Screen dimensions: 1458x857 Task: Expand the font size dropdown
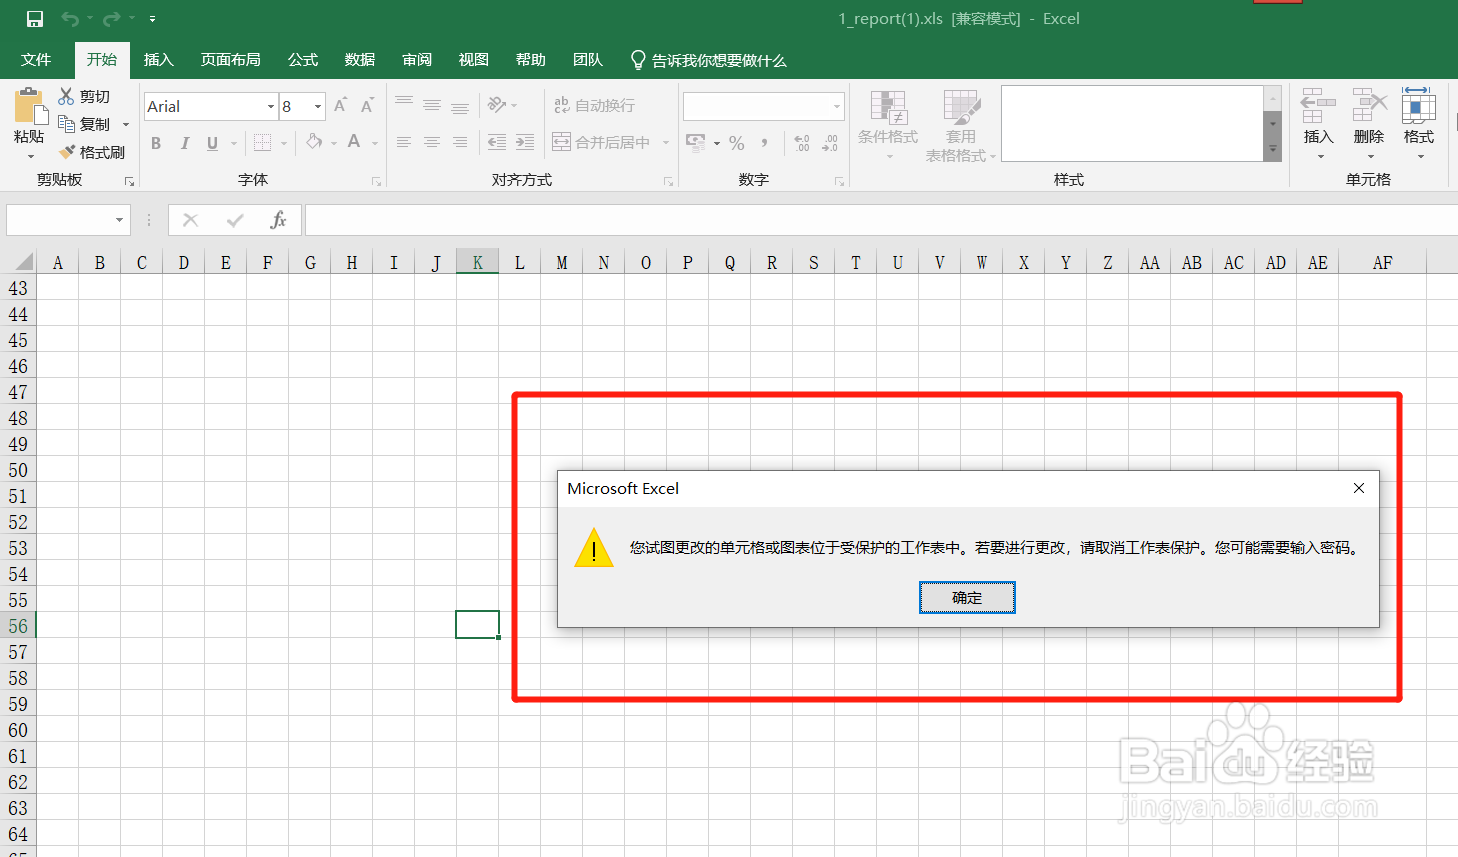tap(318, 105)
